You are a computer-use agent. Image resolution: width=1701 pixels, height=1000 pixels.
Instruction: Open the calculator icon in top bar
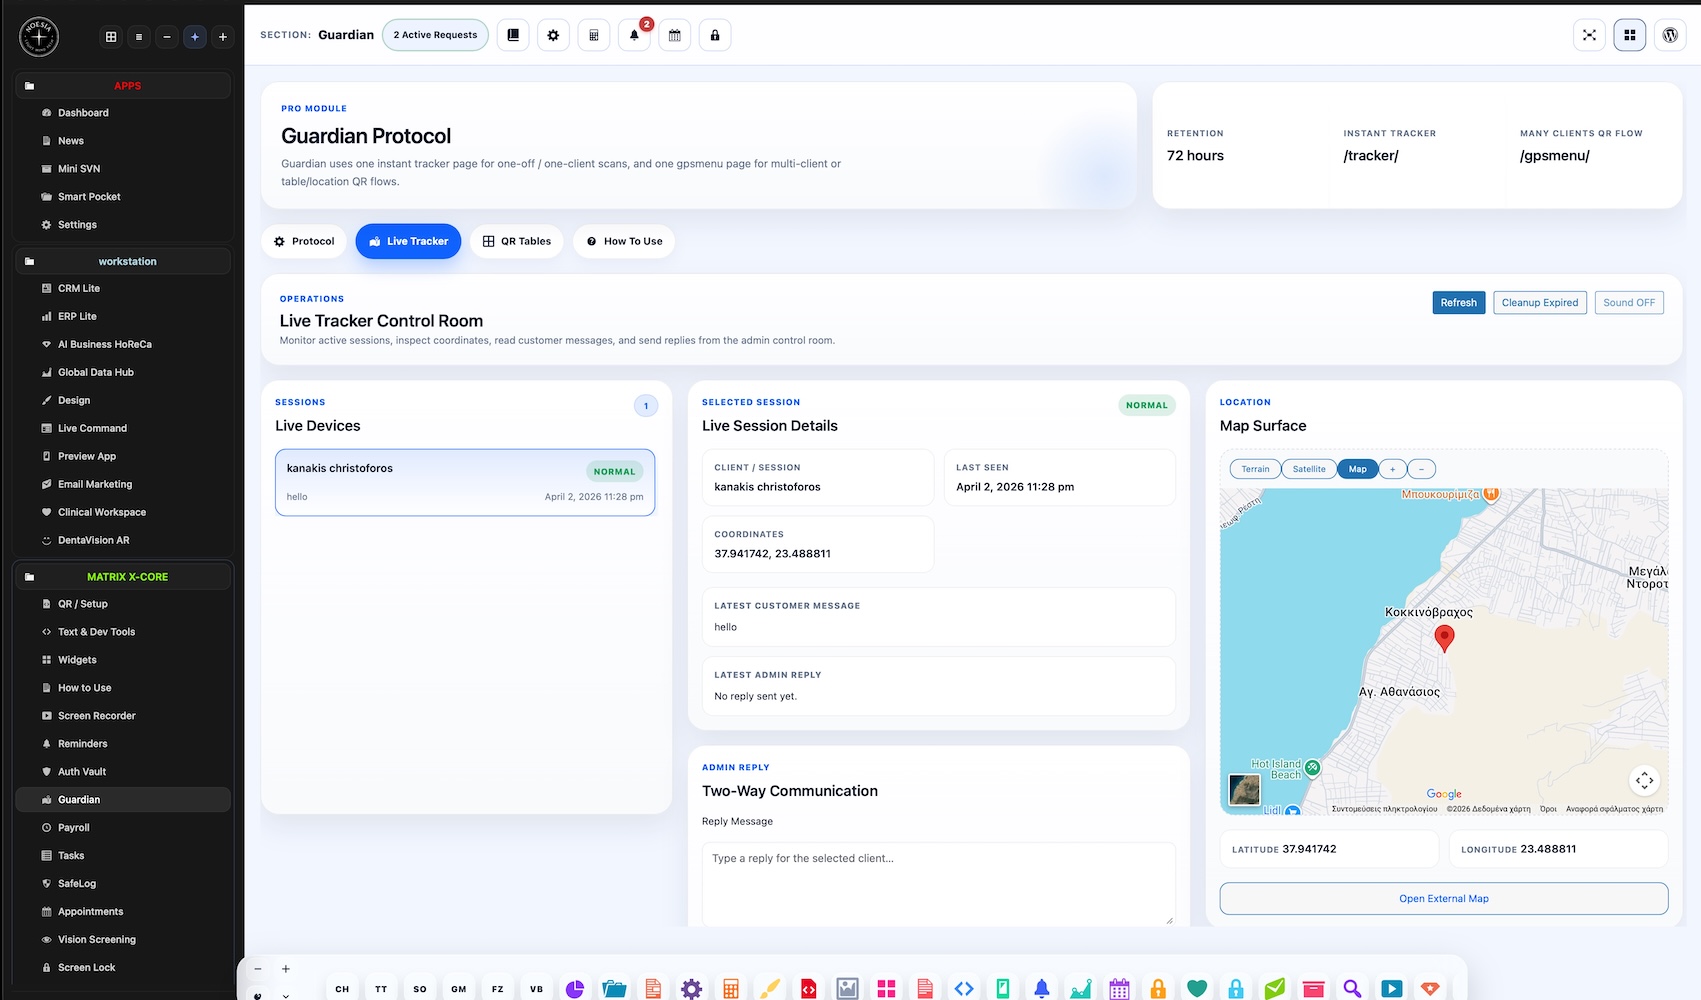coord(594,35)
